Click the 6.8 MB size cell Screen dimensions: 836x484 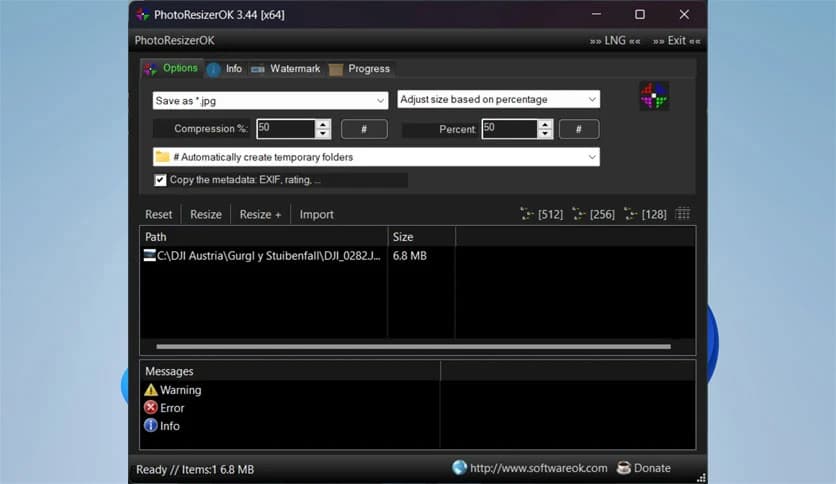tap(409, 256)
